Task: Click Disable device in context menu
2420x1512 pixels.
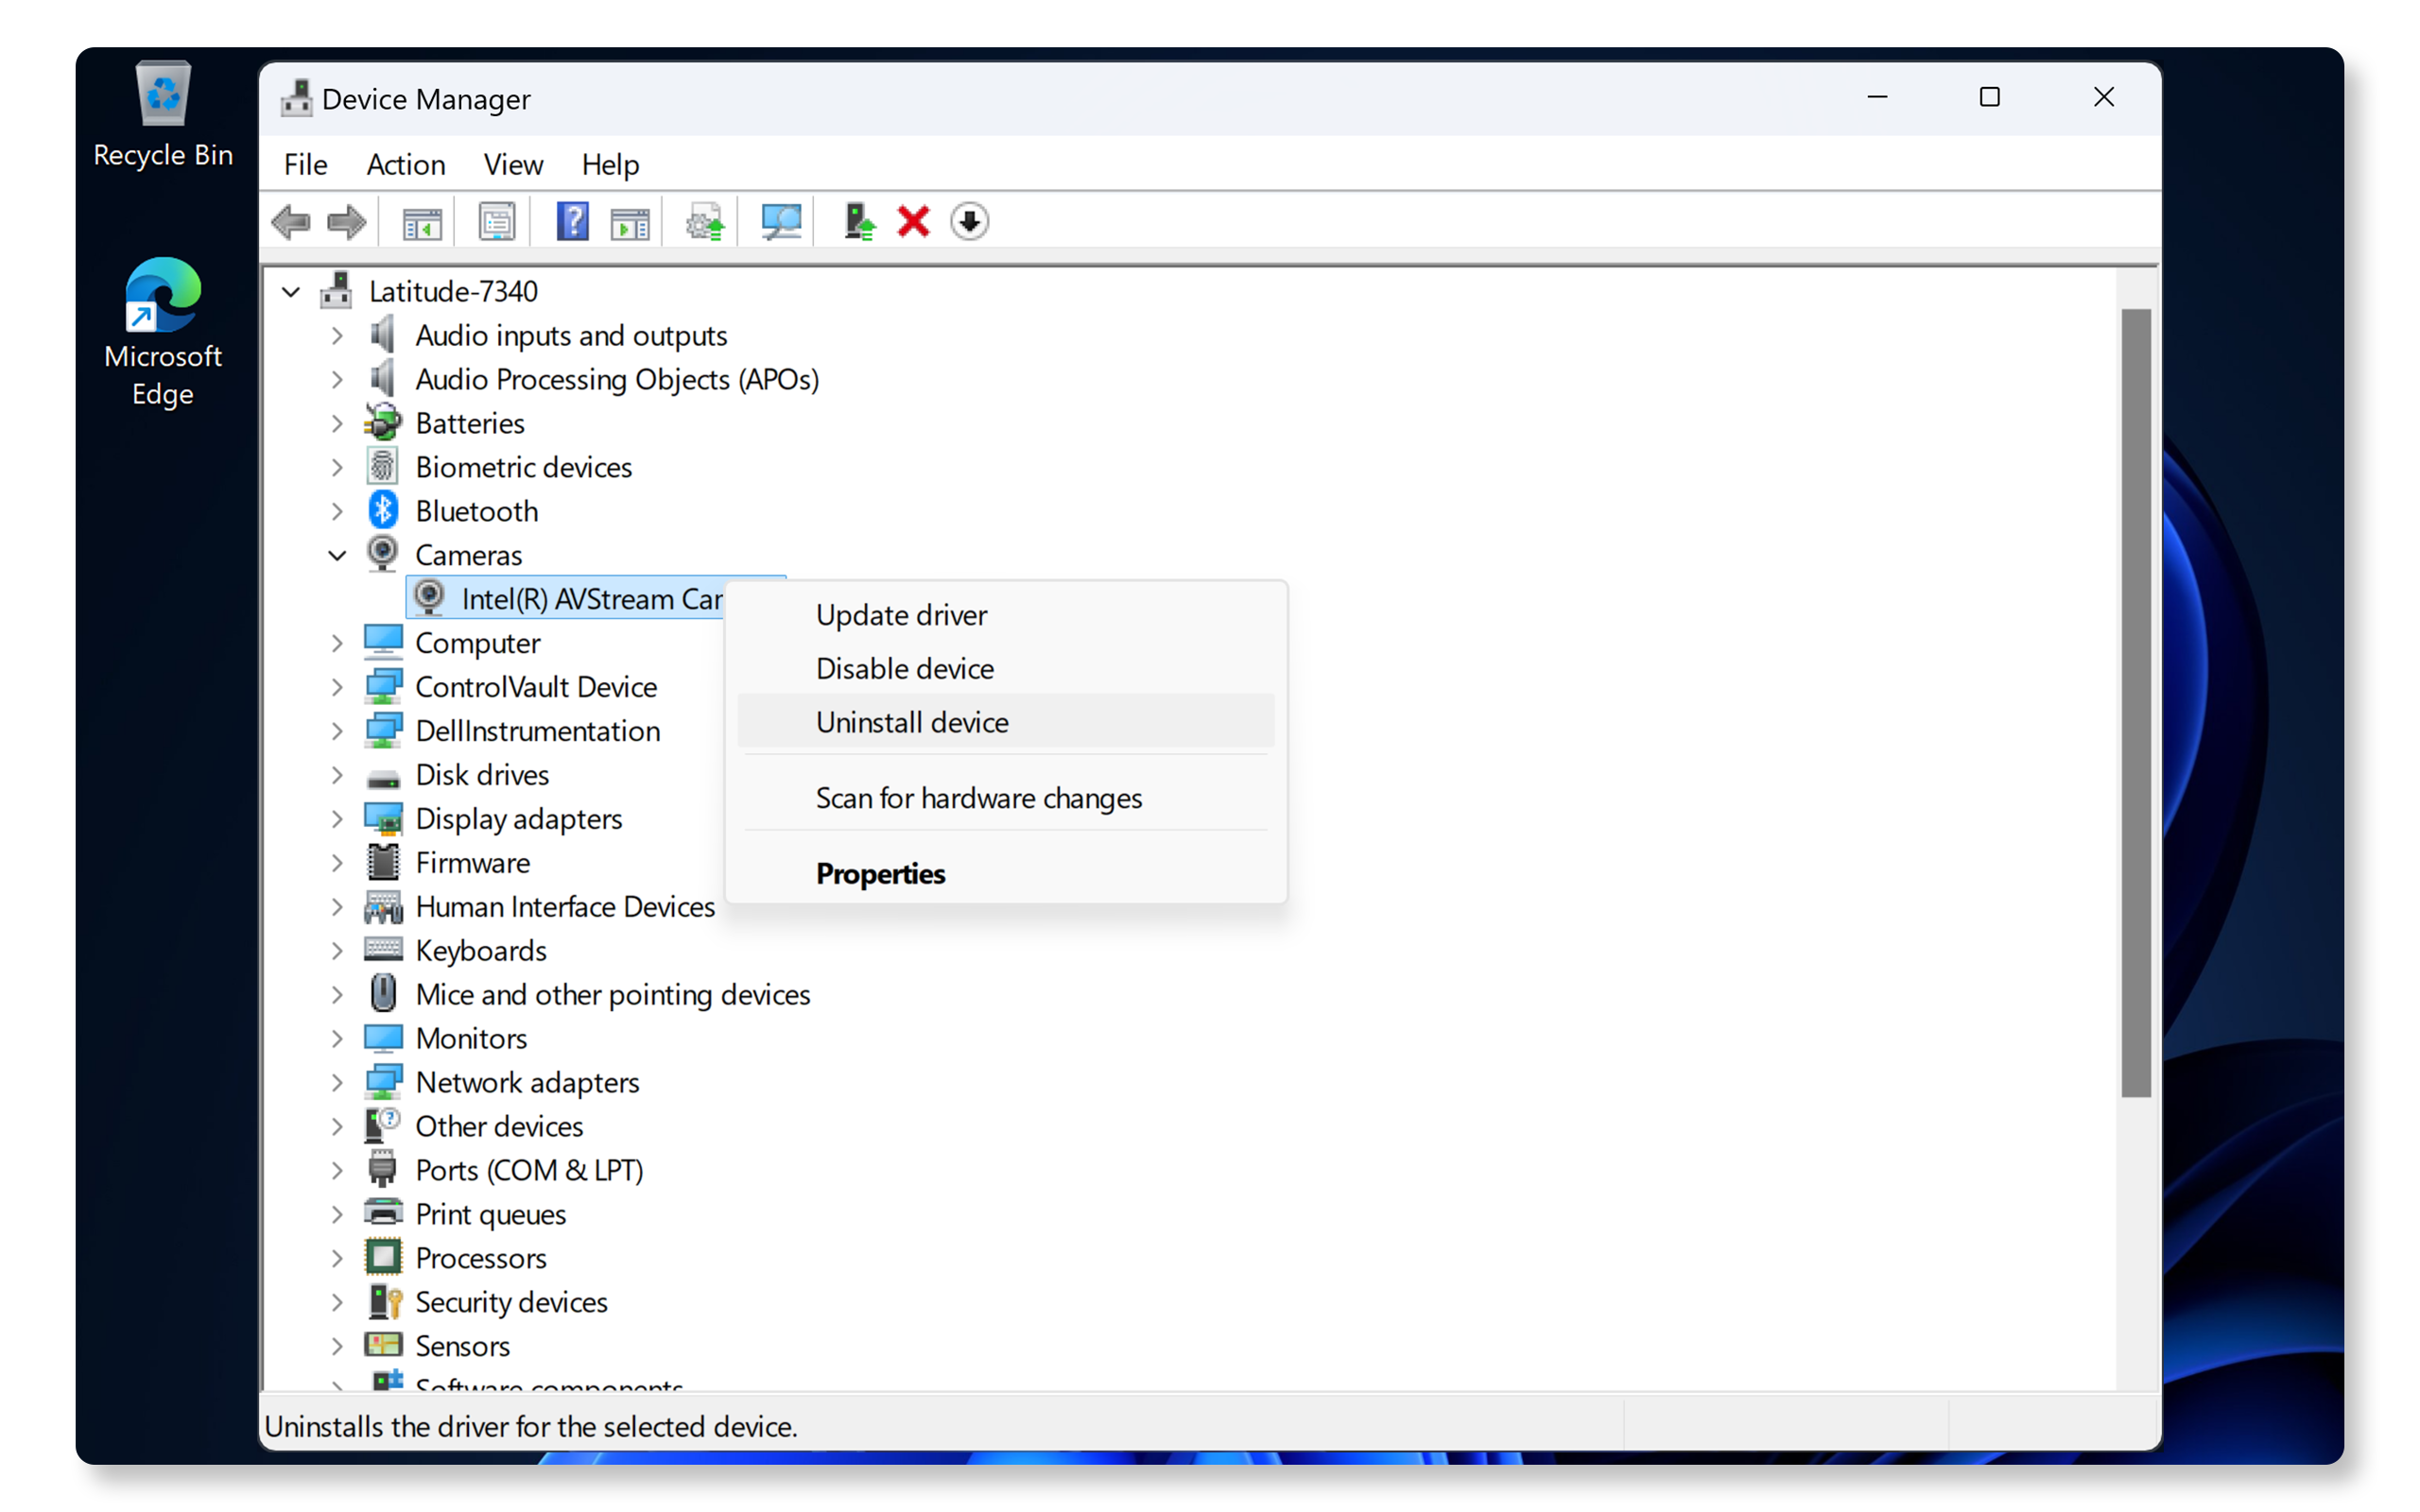Action: (x=905, y=669)
